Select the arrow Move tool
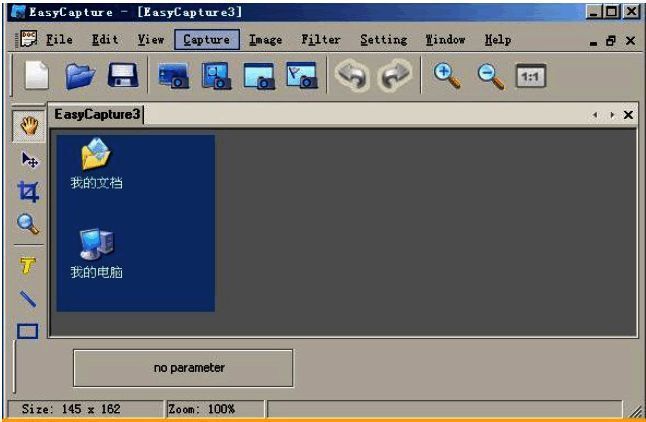 coord(29,159)
